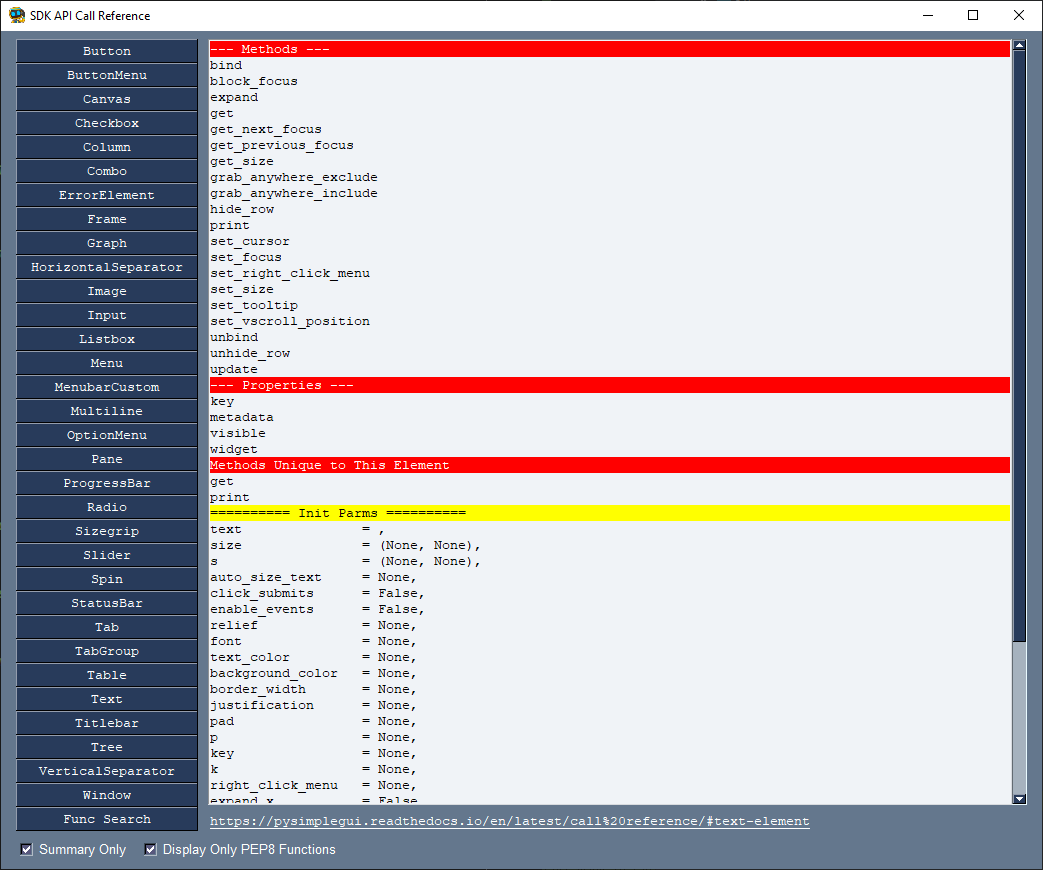Open the Canvas element reference
This screenshot has width=1043, height=870.
point(106,98)
